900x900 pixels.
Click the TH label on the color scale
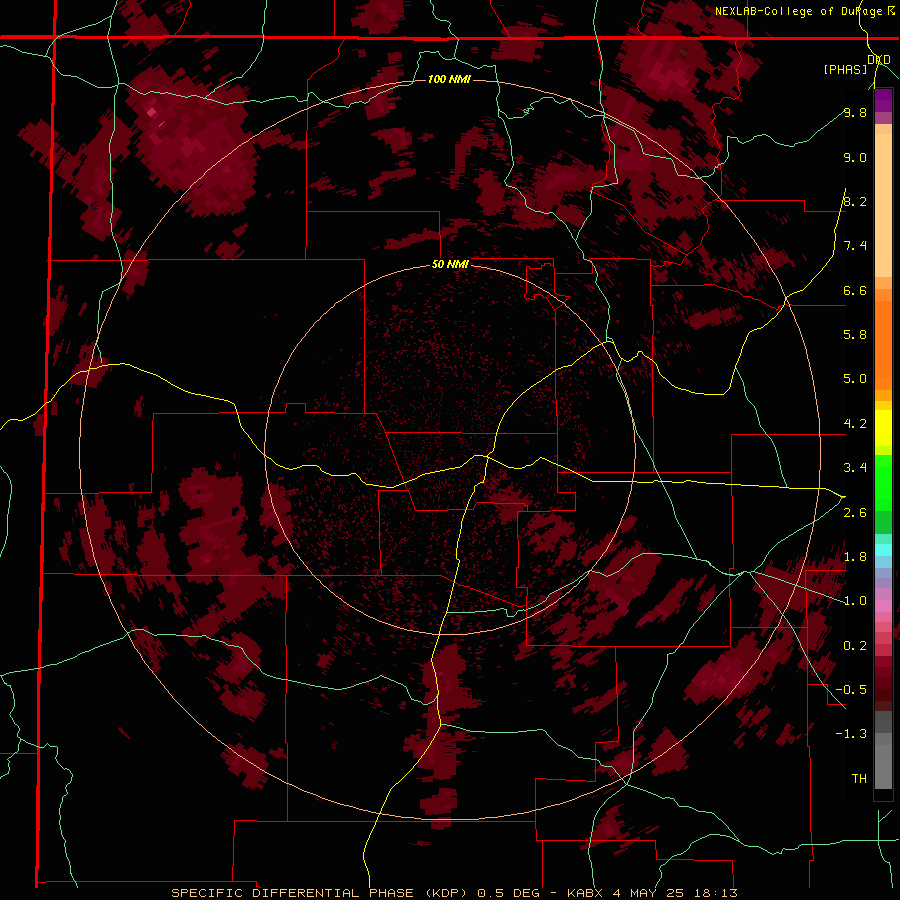859,779
